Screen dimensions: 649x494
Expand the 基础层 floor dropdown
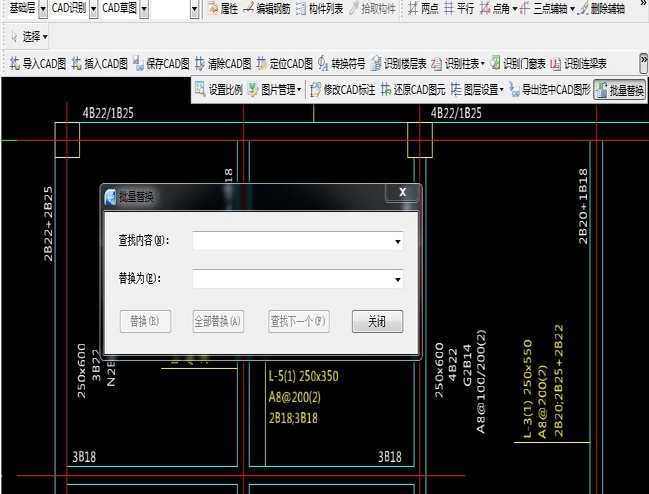point(43,9)
